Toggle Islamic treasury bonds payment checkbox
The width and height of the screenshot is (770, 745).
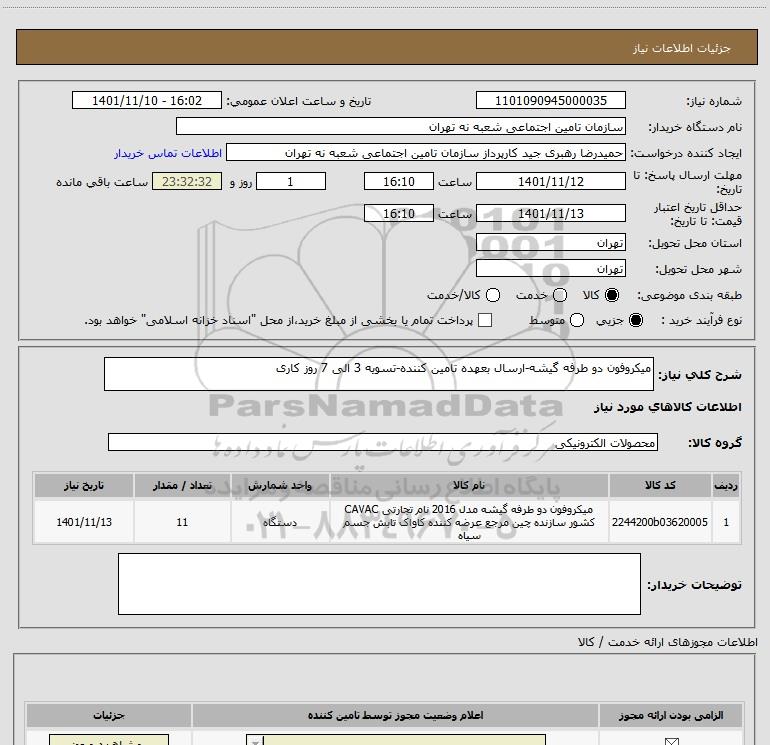485,320
